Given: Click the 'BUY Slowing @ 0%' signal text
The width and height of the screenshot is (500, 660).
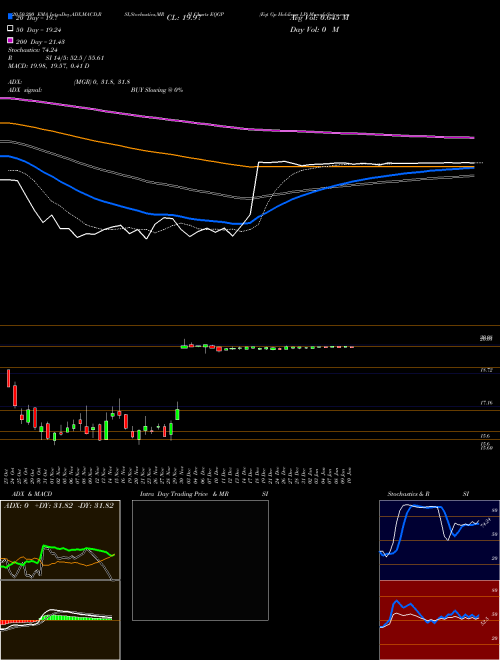Looking at the screenshot, I should [157, 90].
